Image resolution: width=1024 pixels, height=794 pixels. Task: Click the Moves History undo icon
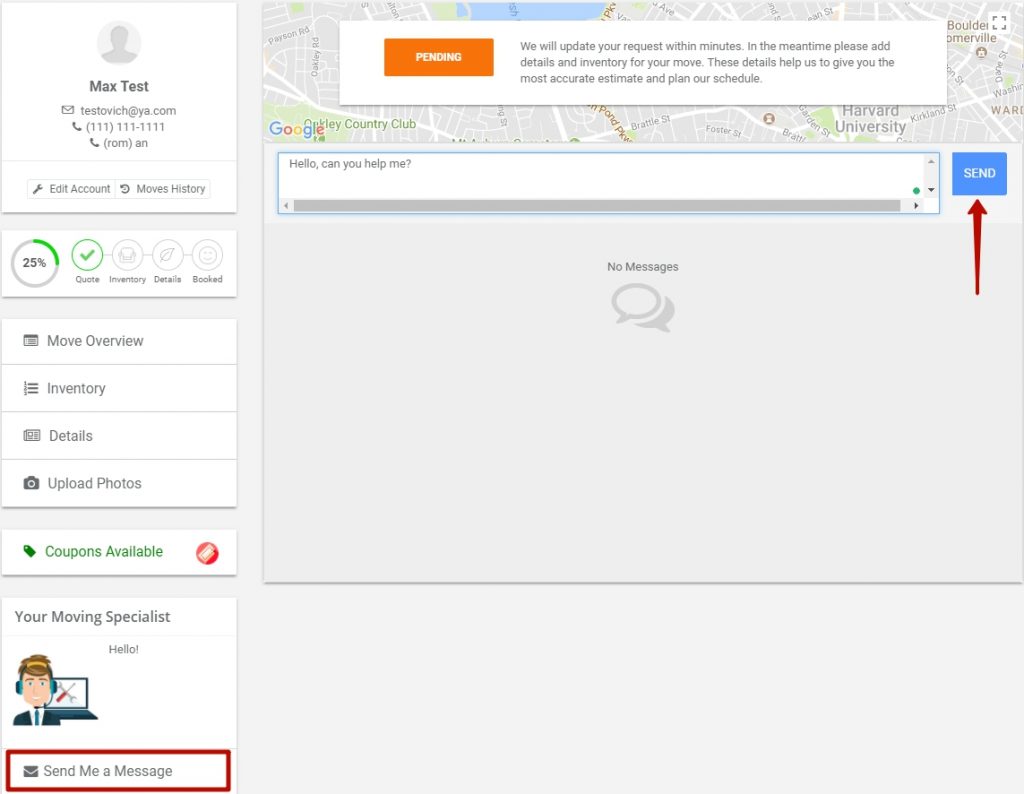[127, 188]
